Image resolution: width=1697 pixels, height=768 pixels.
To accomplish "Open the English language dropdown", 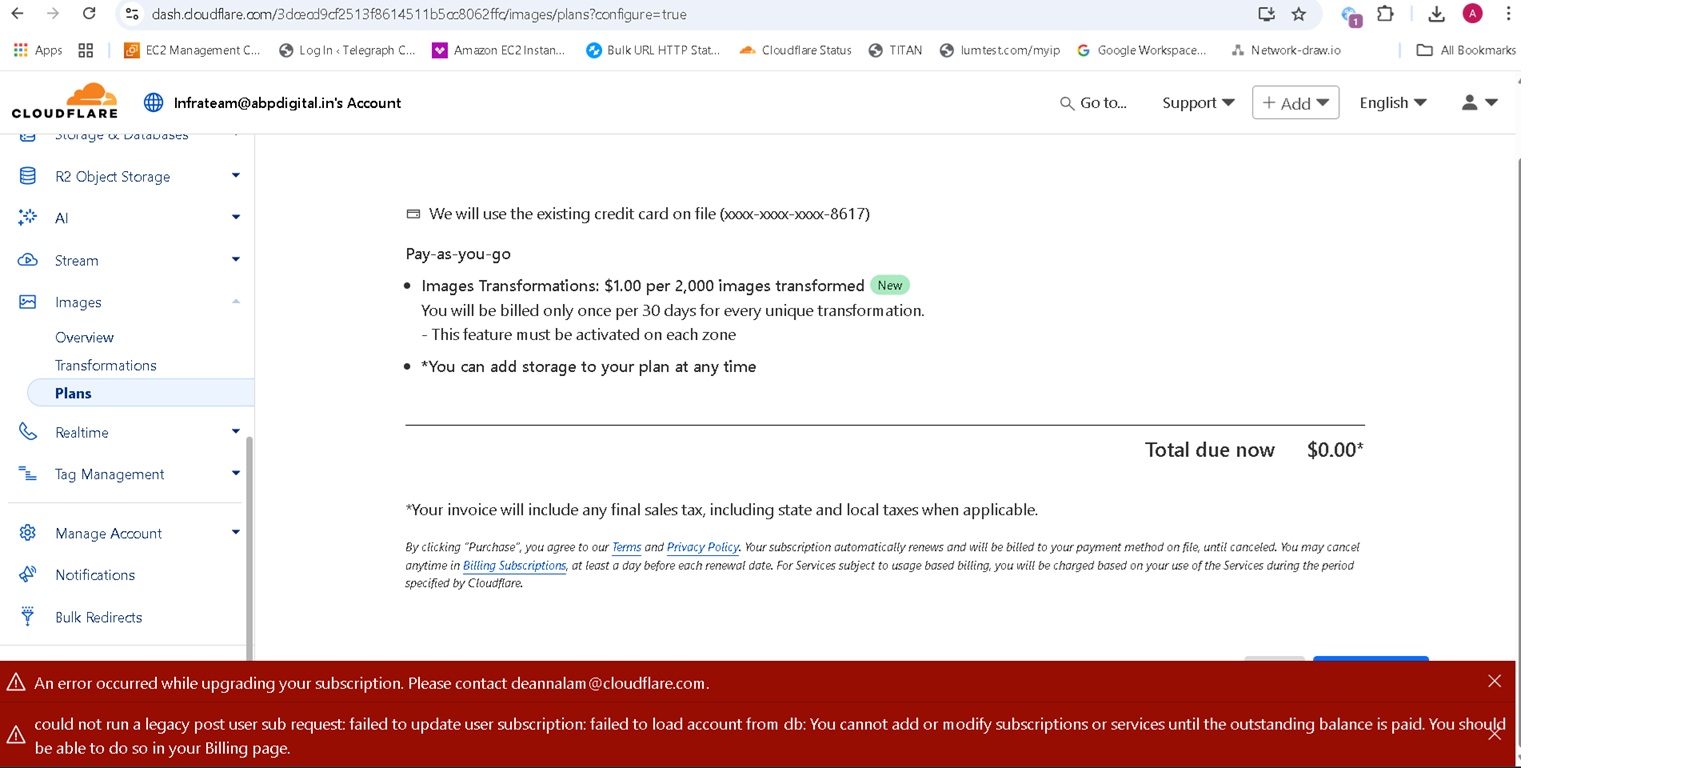I will coord(1393,103).
